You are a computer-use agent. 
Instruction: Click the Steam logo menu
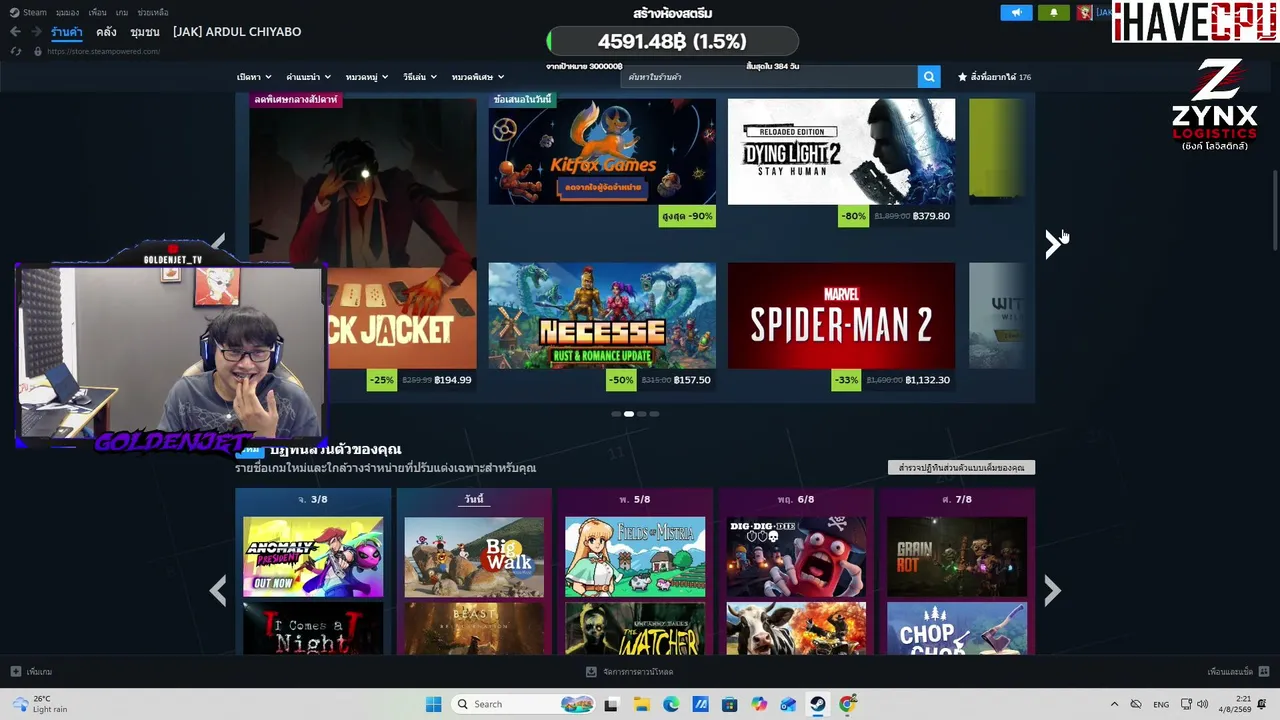point(29,12)
